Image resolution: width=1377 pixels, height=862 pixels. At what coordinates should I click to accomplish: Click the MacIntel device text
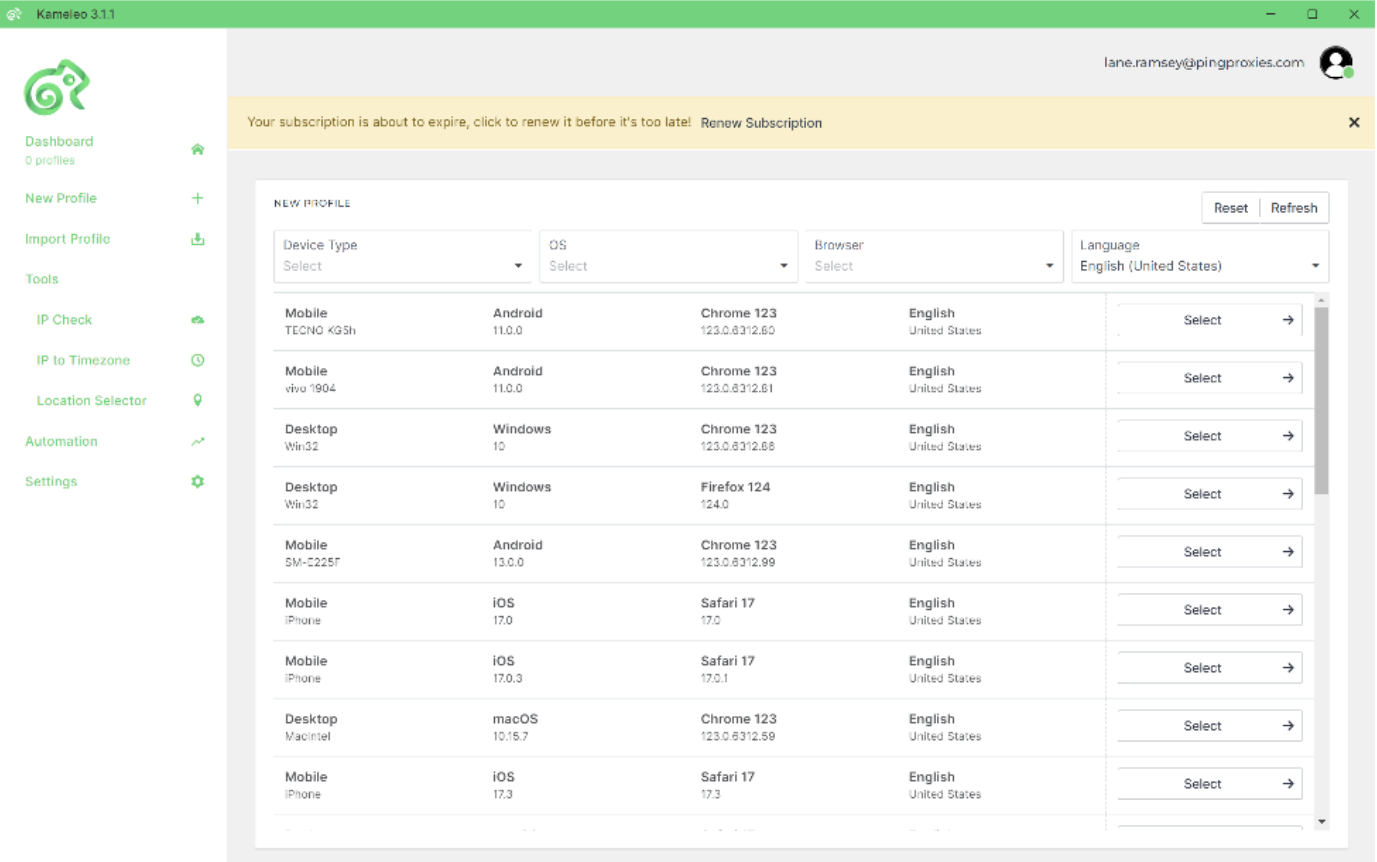click(x=307, y=736)
